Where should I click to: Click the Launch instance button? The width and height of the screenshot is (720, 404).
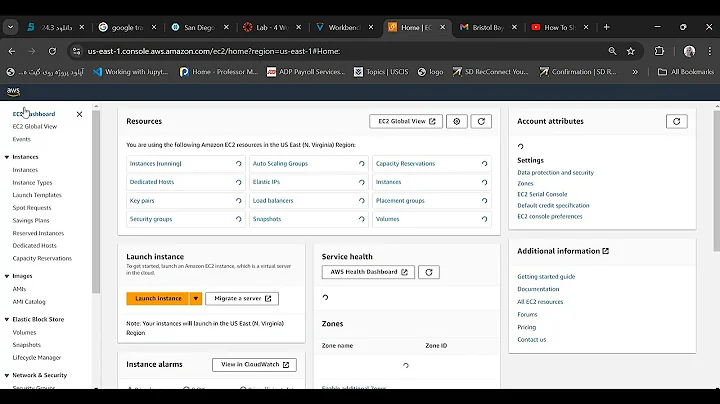[x=158, y=298]
